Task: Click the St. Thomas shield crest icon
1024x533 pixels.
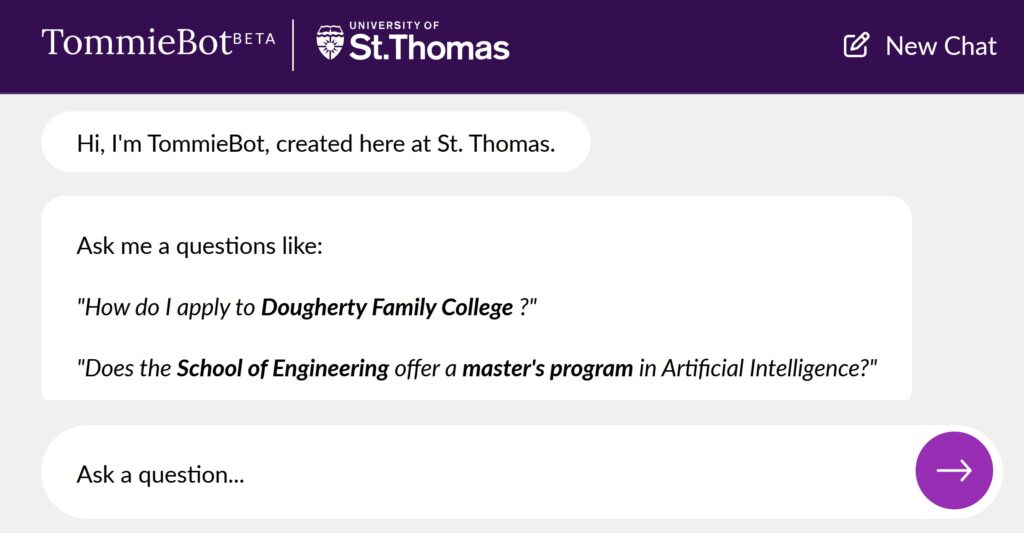Action: (330, 43)
